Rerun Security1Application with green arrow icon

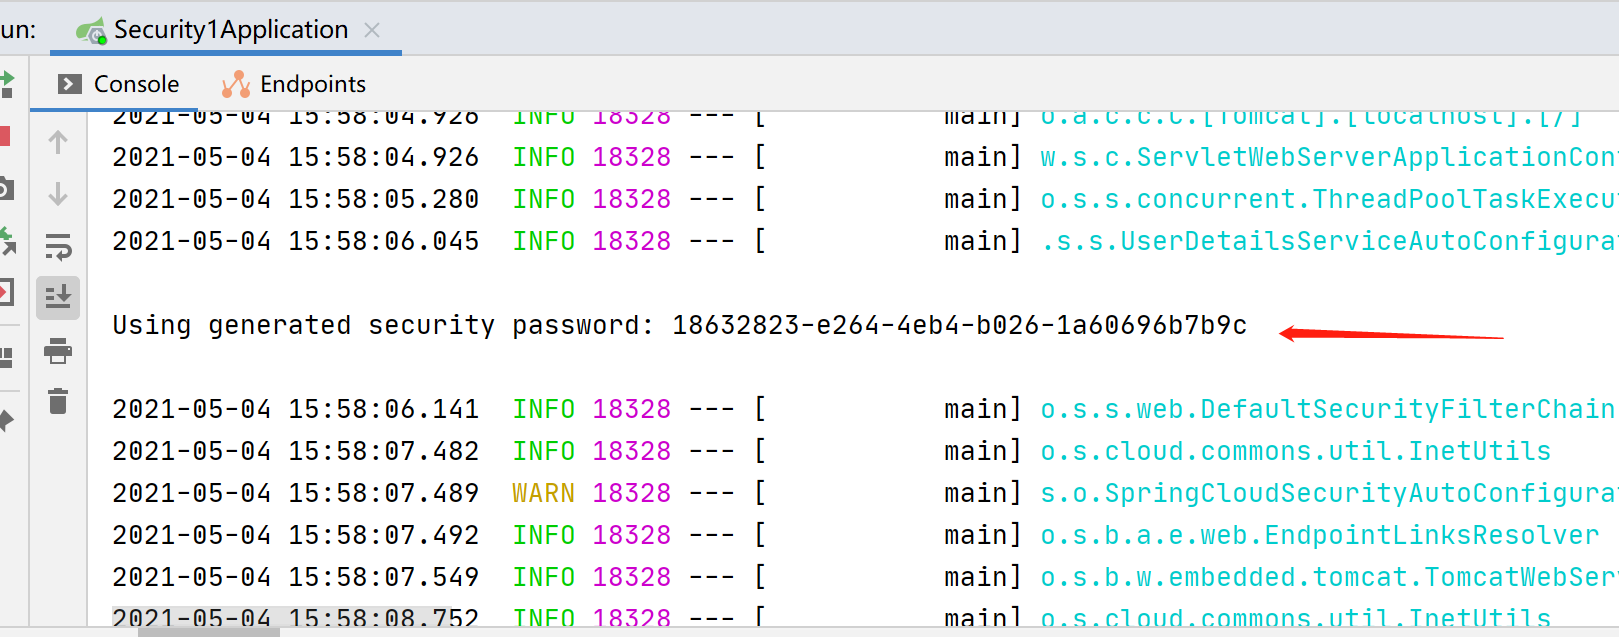[x=5, y=84]
